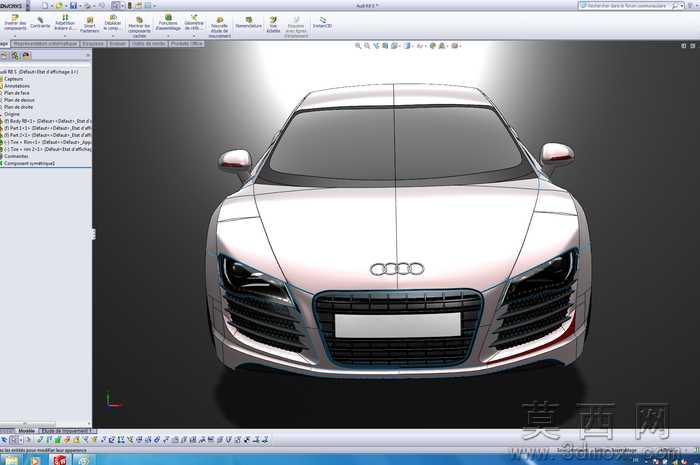
Task: Open the ConfigurationManager tab icon
Action: [x=15, y=56]
